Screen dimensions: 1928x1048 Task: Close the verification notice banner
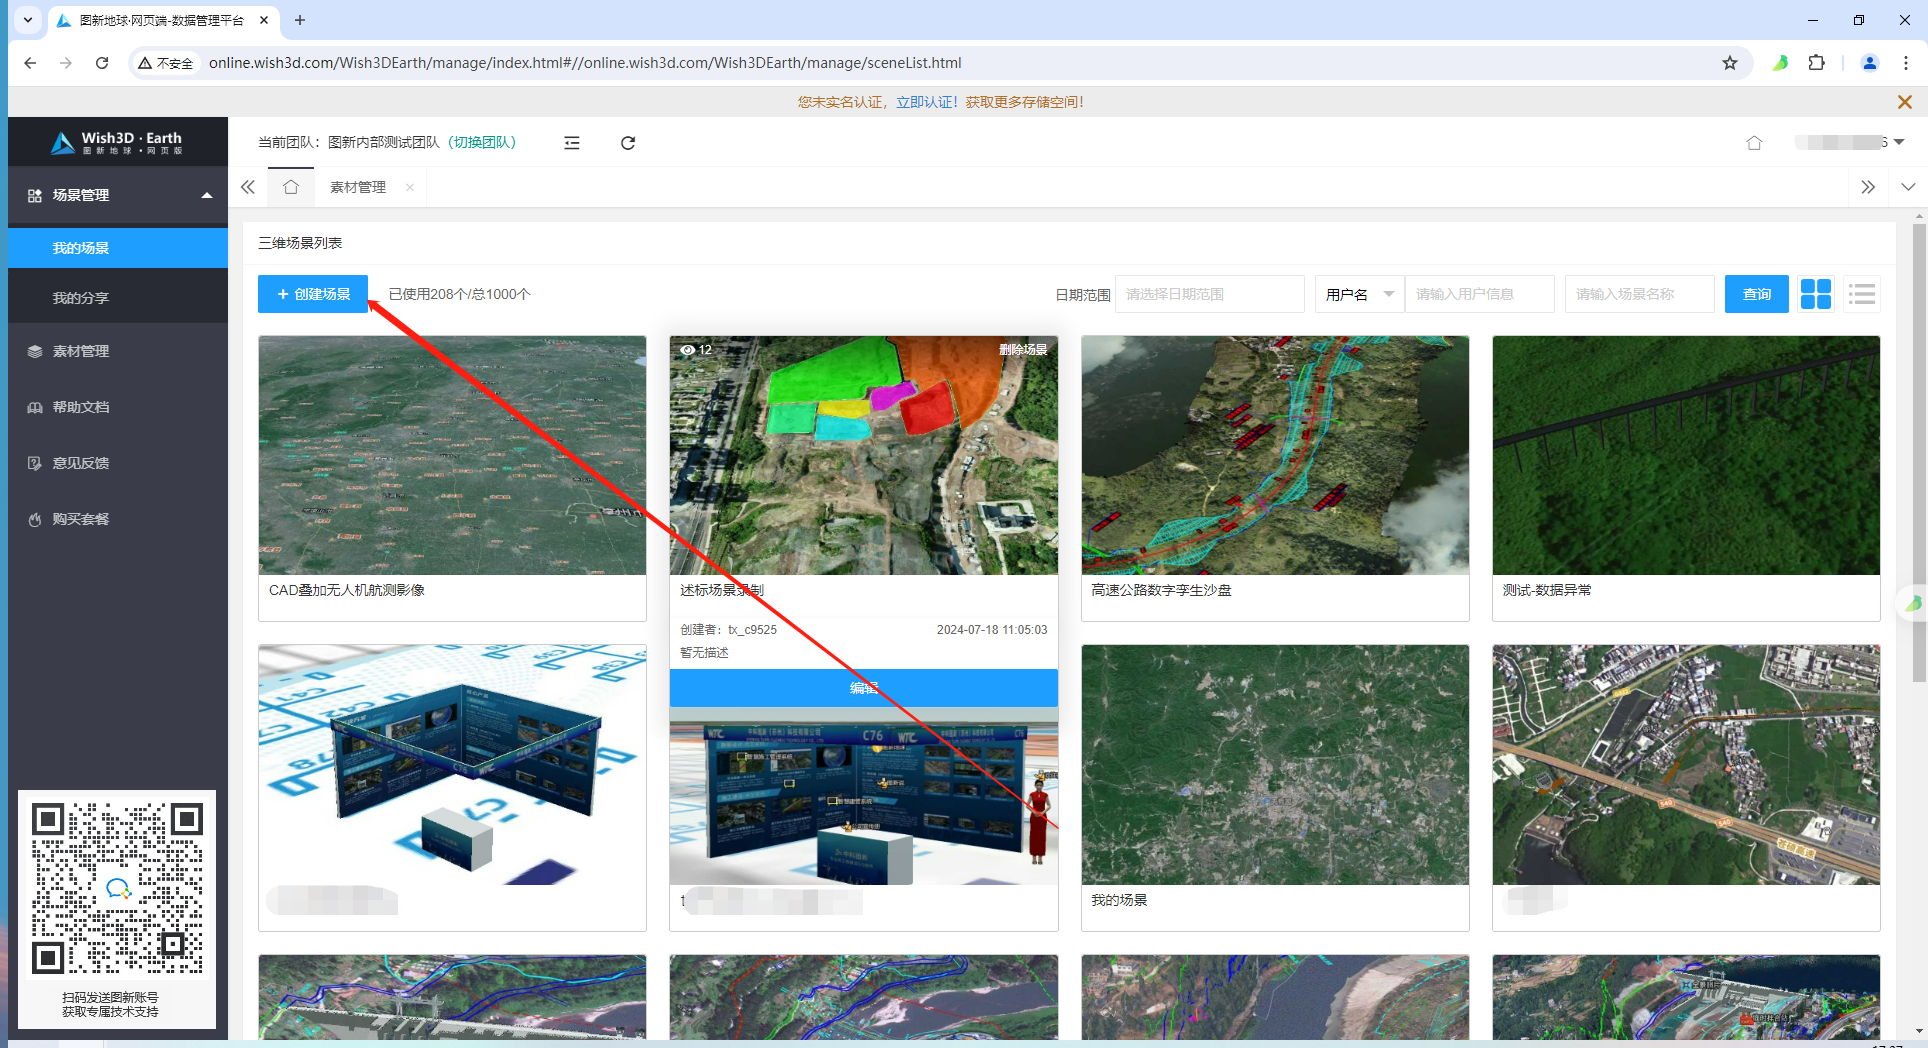(x=1905, y=102)
